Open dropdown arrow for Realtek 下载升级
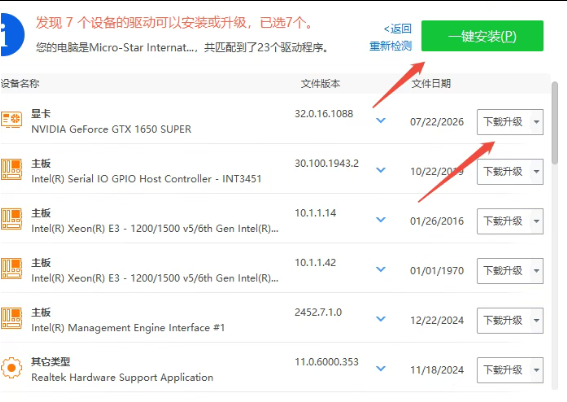 pyautogui.click(x=537, y=370)
